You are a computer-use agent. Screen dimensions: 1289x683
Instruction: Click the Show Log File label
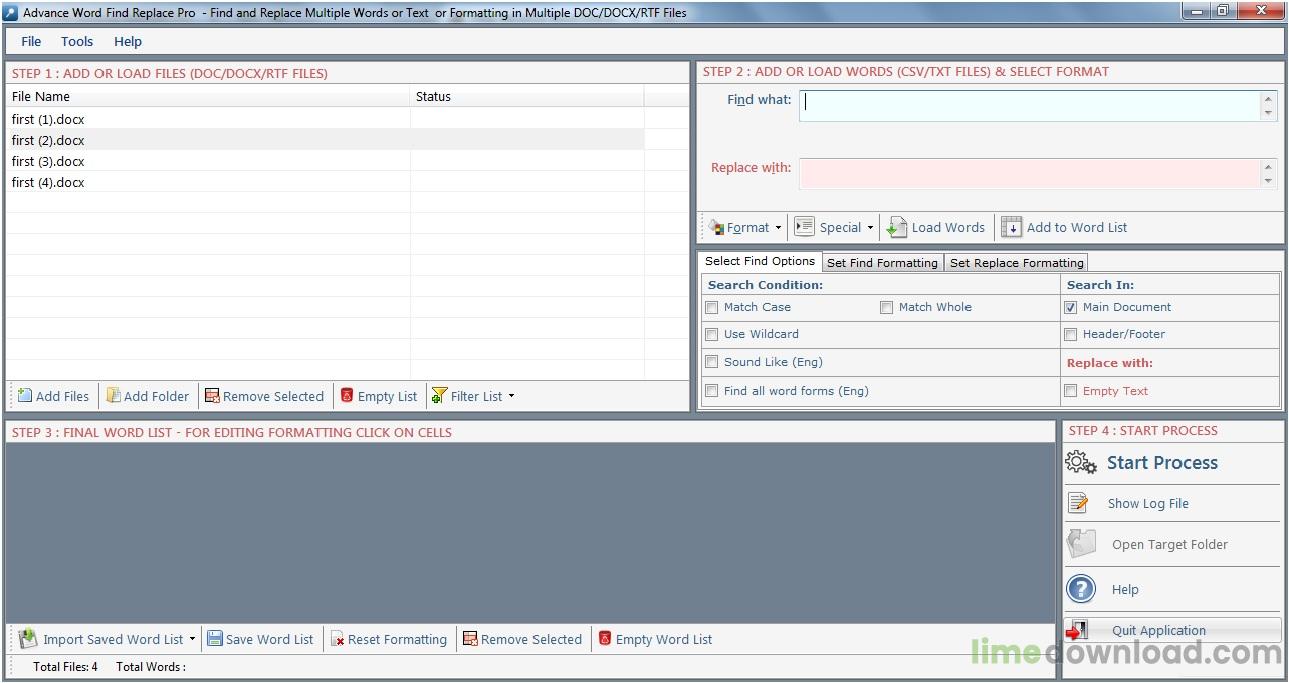coord(1148,504)
